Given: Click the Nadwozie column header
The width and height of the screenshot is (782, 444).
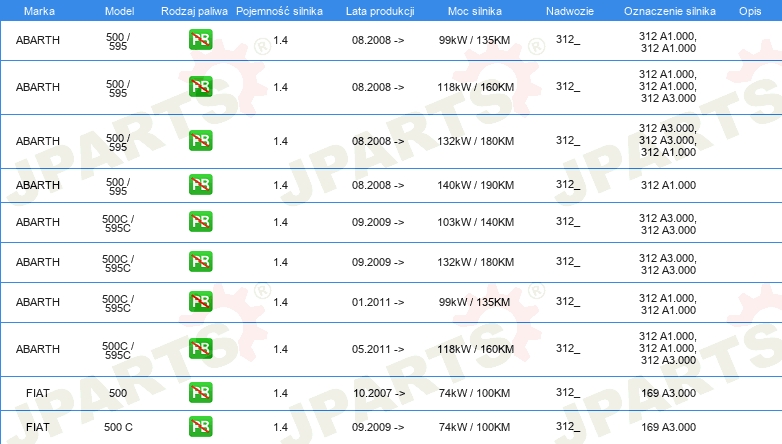Looking at the screenshot, I should pos(570,11).
